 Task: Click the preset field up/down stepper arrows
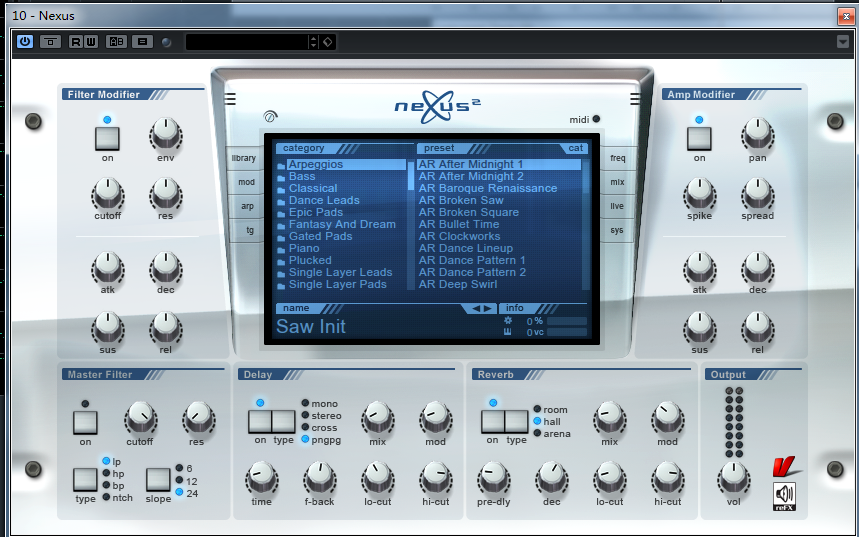313,42
